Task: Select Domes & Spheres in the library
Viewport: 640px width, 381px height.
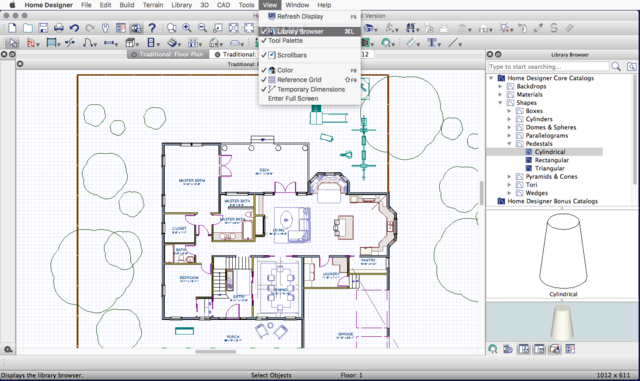Action: (x=551, y=127)
